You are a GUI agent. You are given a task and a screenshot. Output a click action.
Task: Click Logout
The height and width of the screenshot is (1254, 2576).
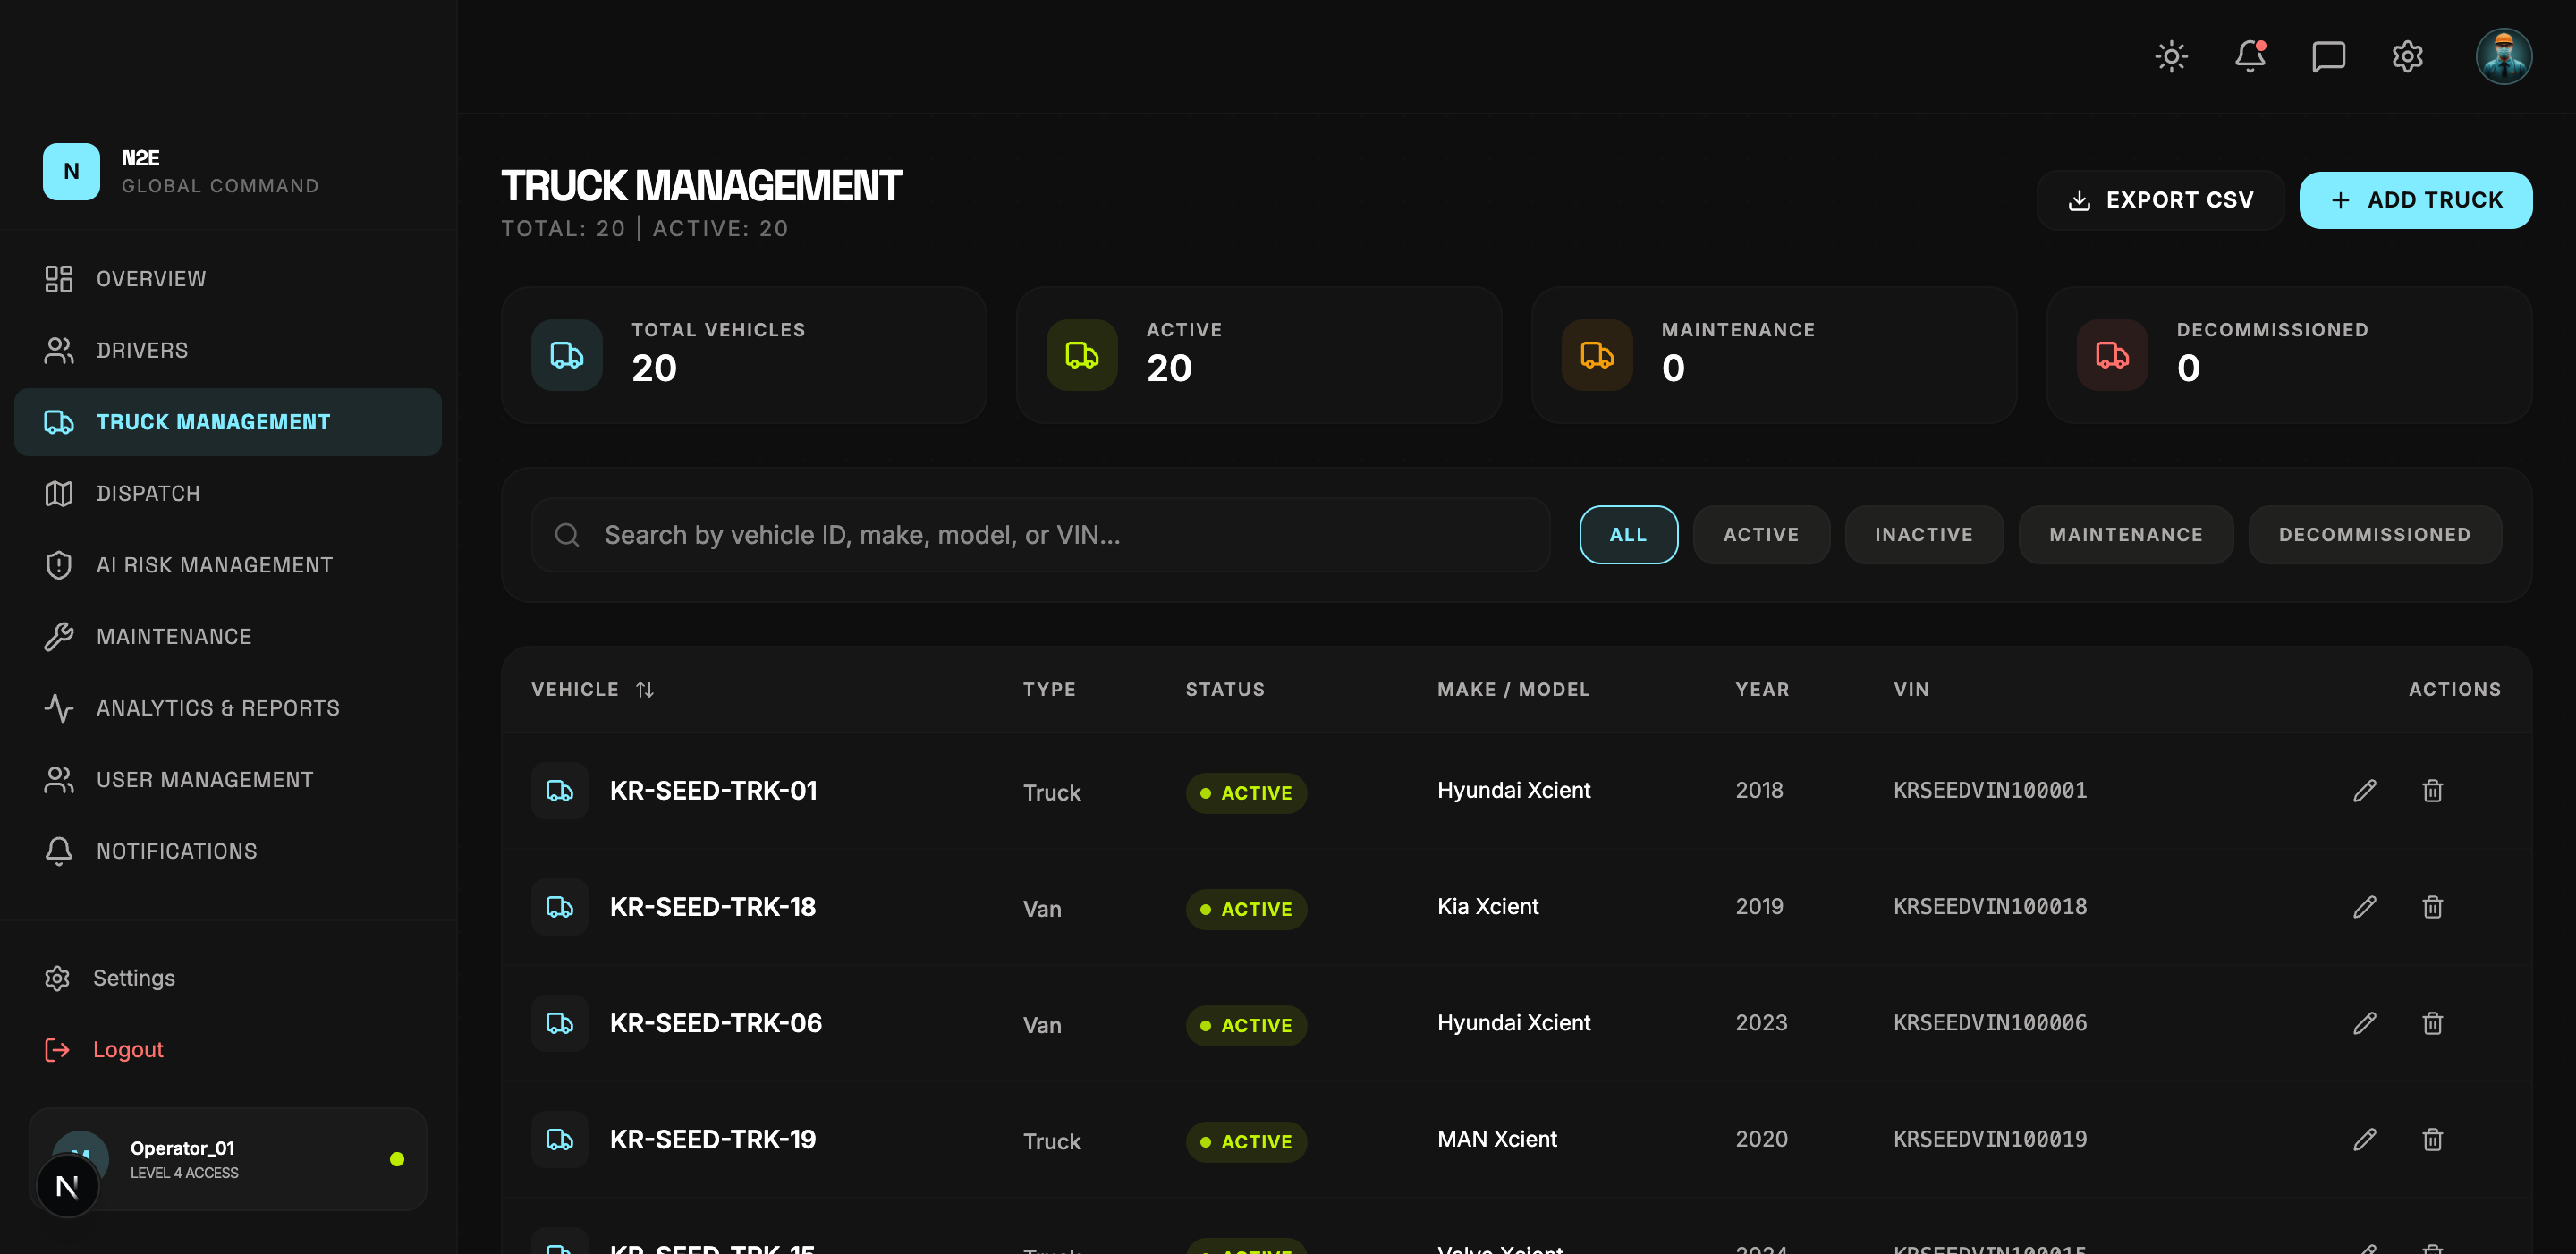(104, 1049)
